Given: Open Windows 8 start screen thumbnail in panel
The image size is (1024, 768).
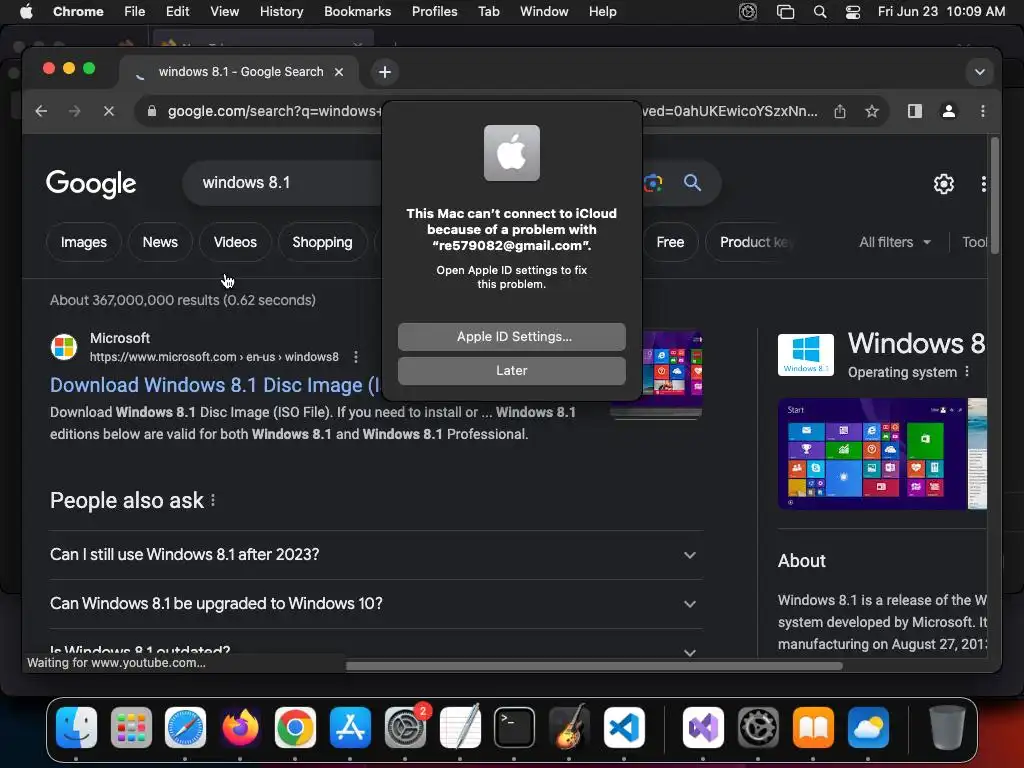Looking at the screenshot, I should click(x=872, y=454).
